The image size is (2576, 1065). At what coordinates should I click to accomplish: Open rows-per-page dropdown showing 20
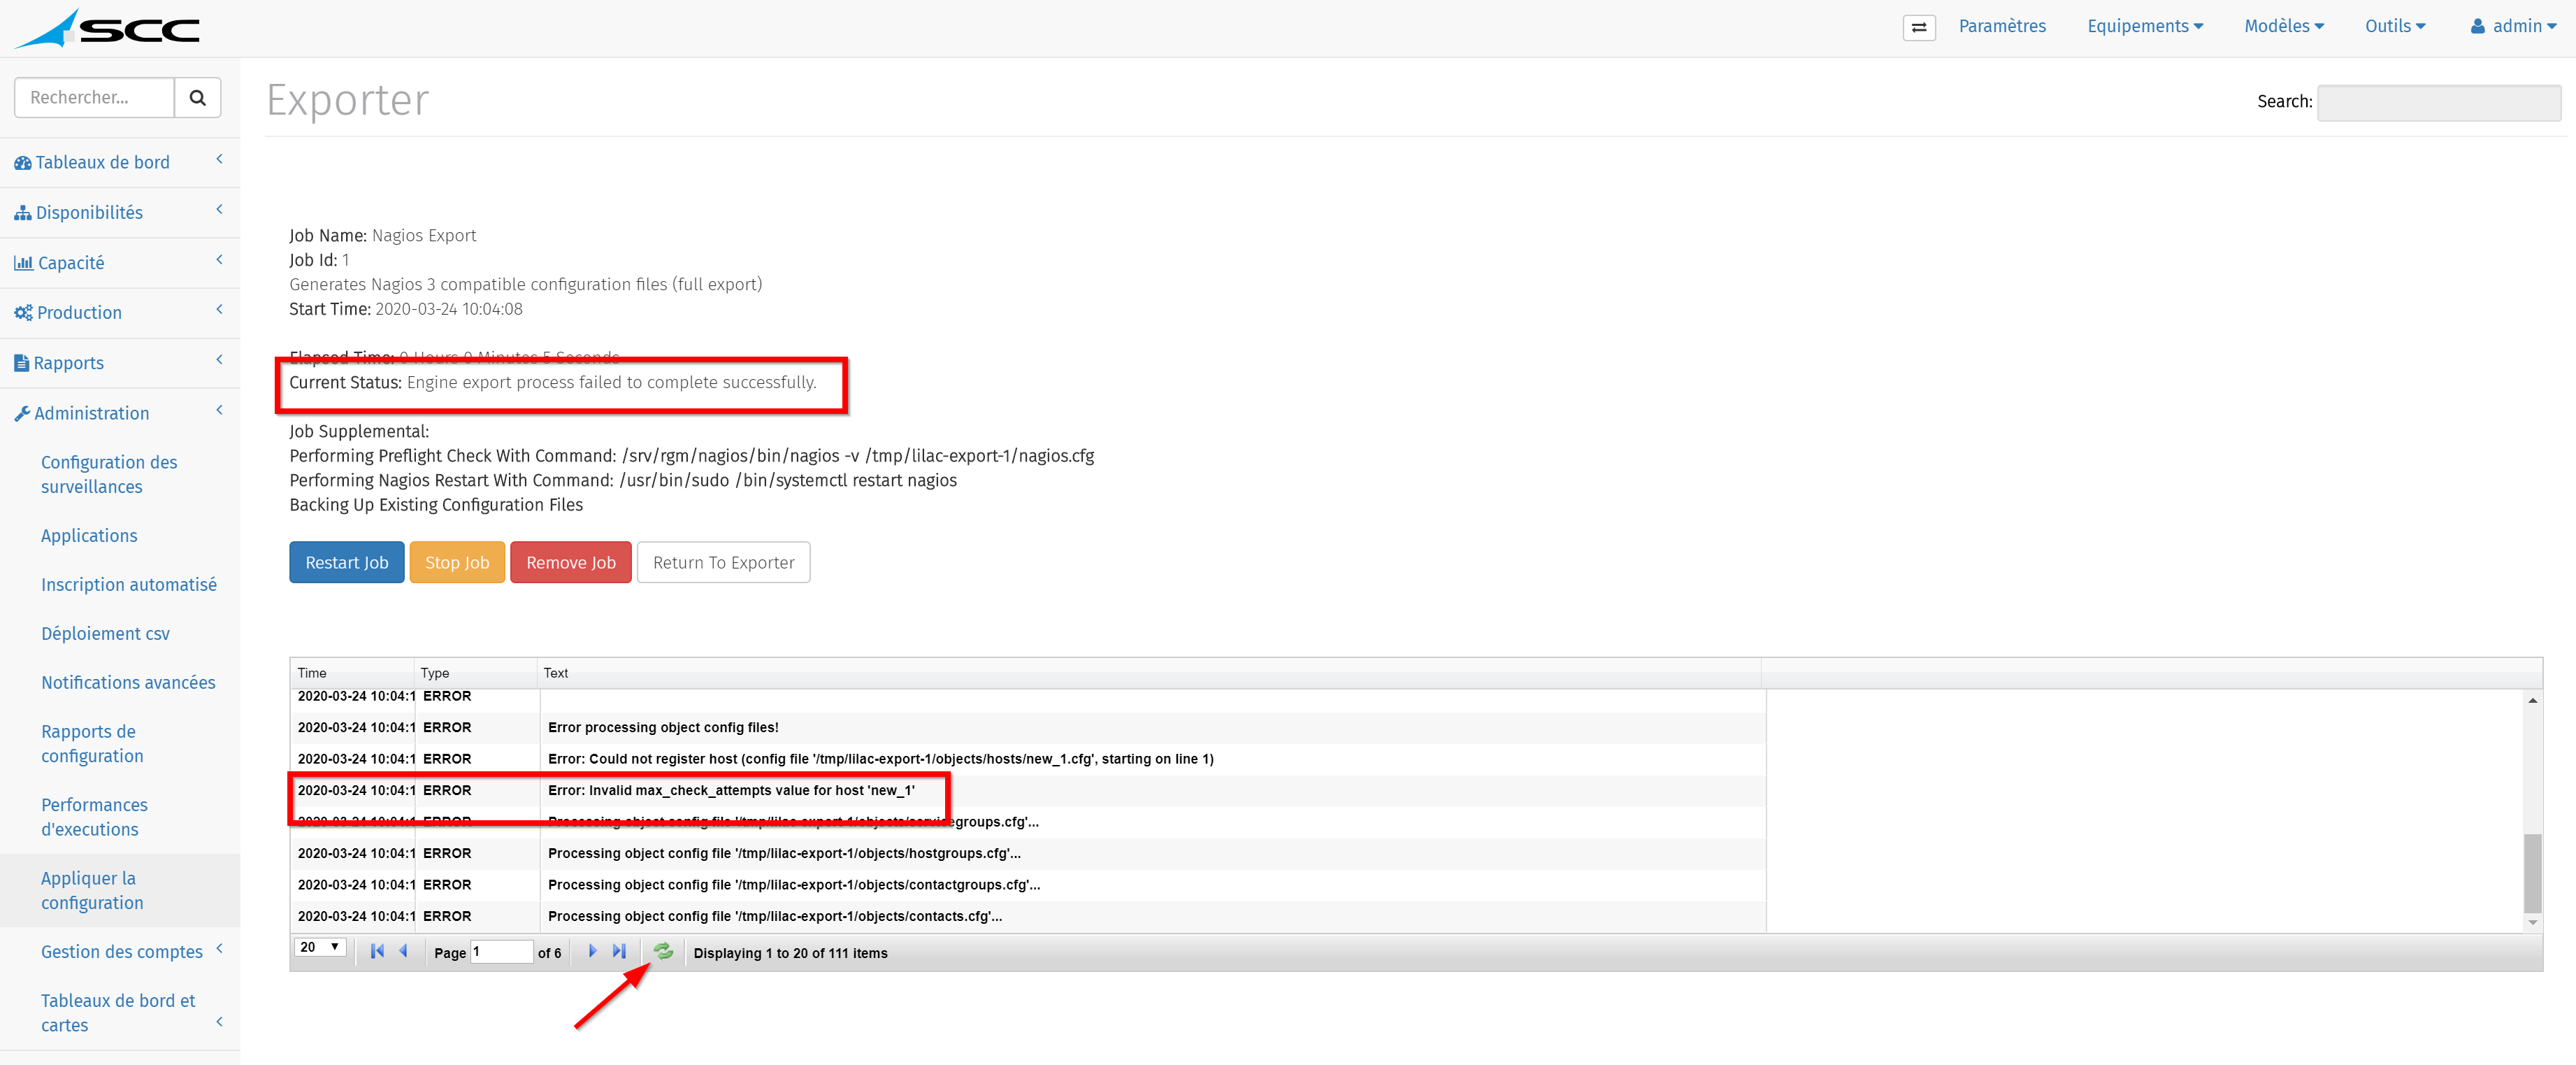320,947
